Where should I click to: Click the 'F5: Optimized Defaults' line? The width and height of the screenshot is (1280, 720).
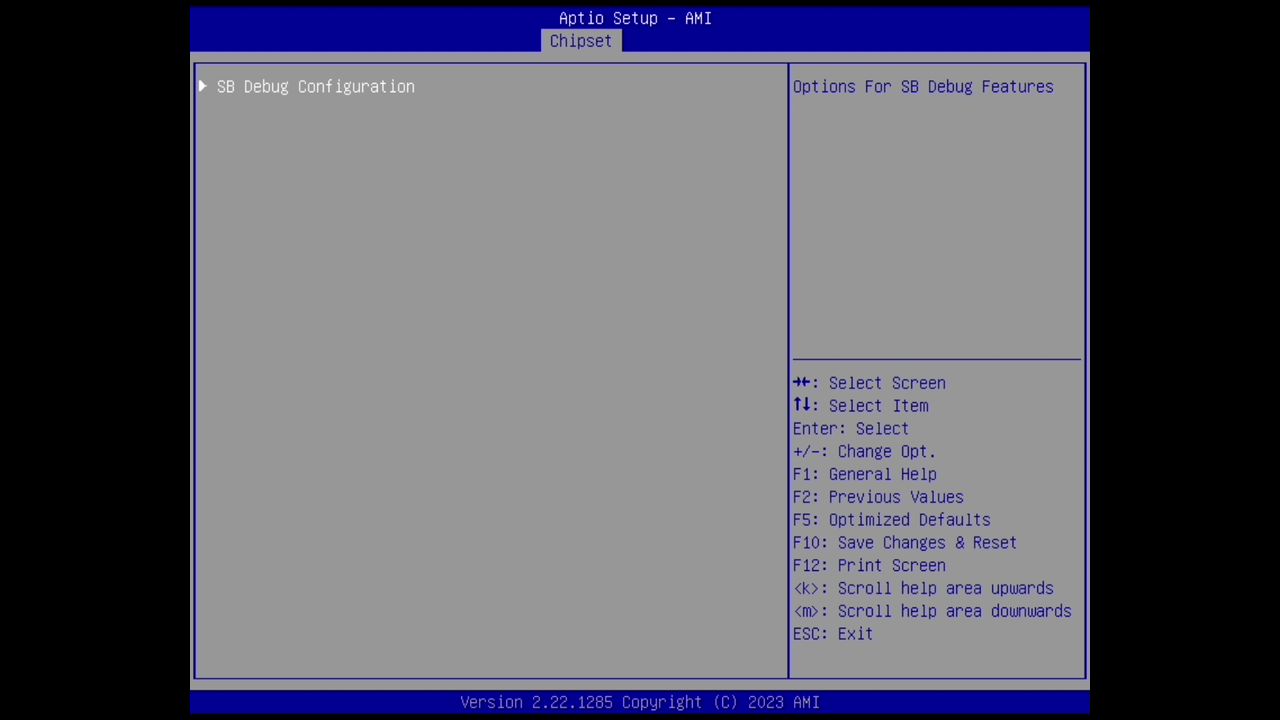[892, 520]
